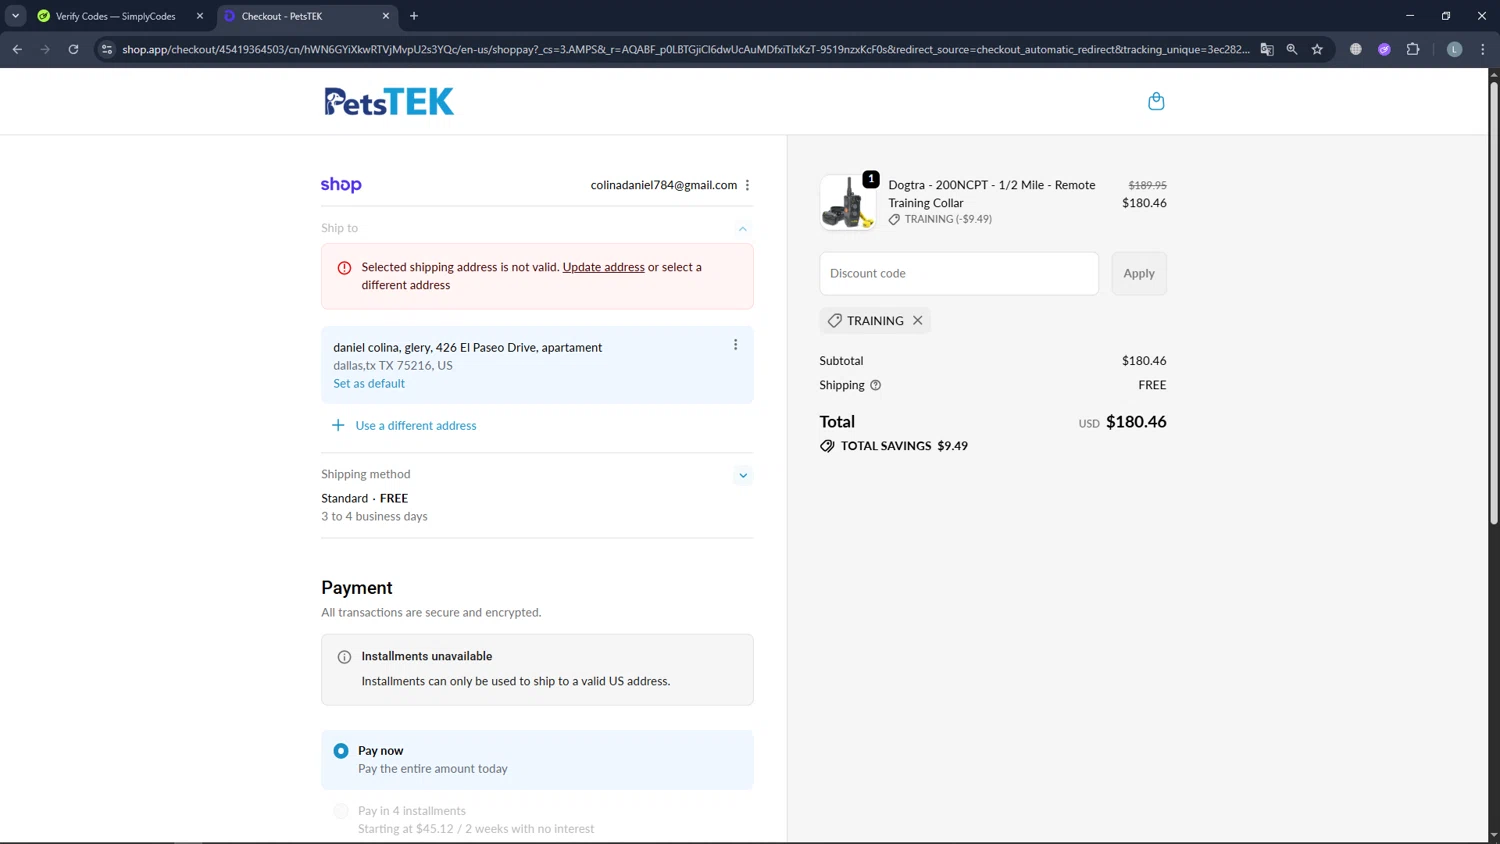Open the Extensions puzzle menu
The image size is (1500, 844).
coord(1413,49)
